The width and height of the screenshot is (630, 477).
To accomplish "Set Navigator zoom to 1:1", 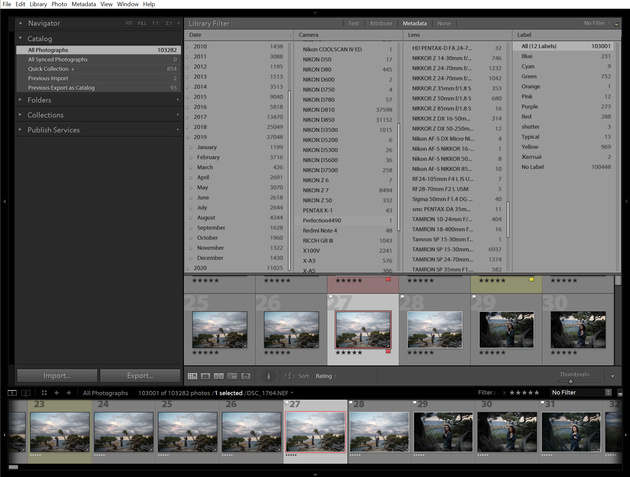I will [155, 23].
